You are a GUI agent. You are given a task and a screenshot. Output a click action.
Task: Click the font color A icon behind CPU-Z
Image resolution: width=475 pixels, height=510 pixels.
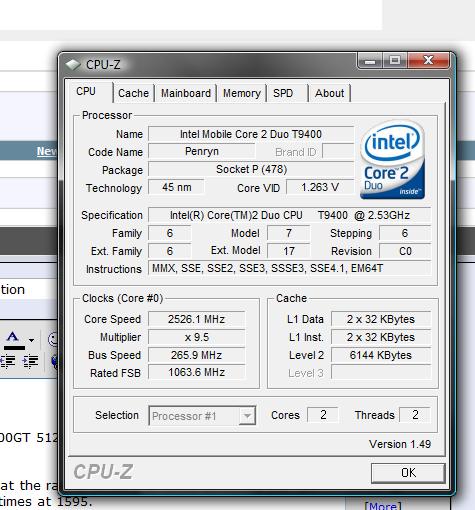(x=13, y=340)
